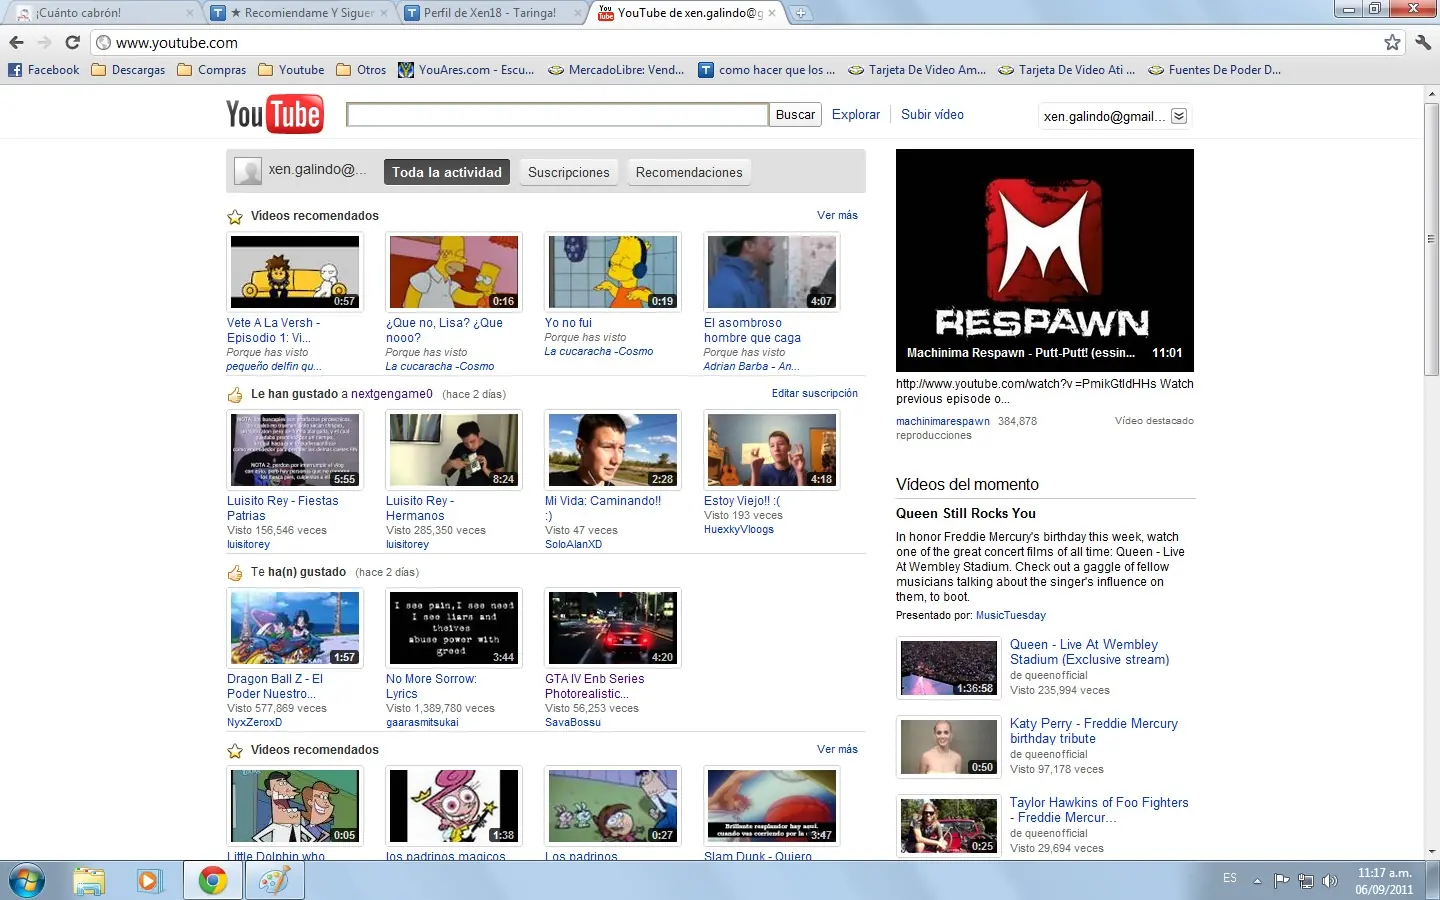
Task: Click the volume speaker tray icon
Action: (x=1330, y=881)
